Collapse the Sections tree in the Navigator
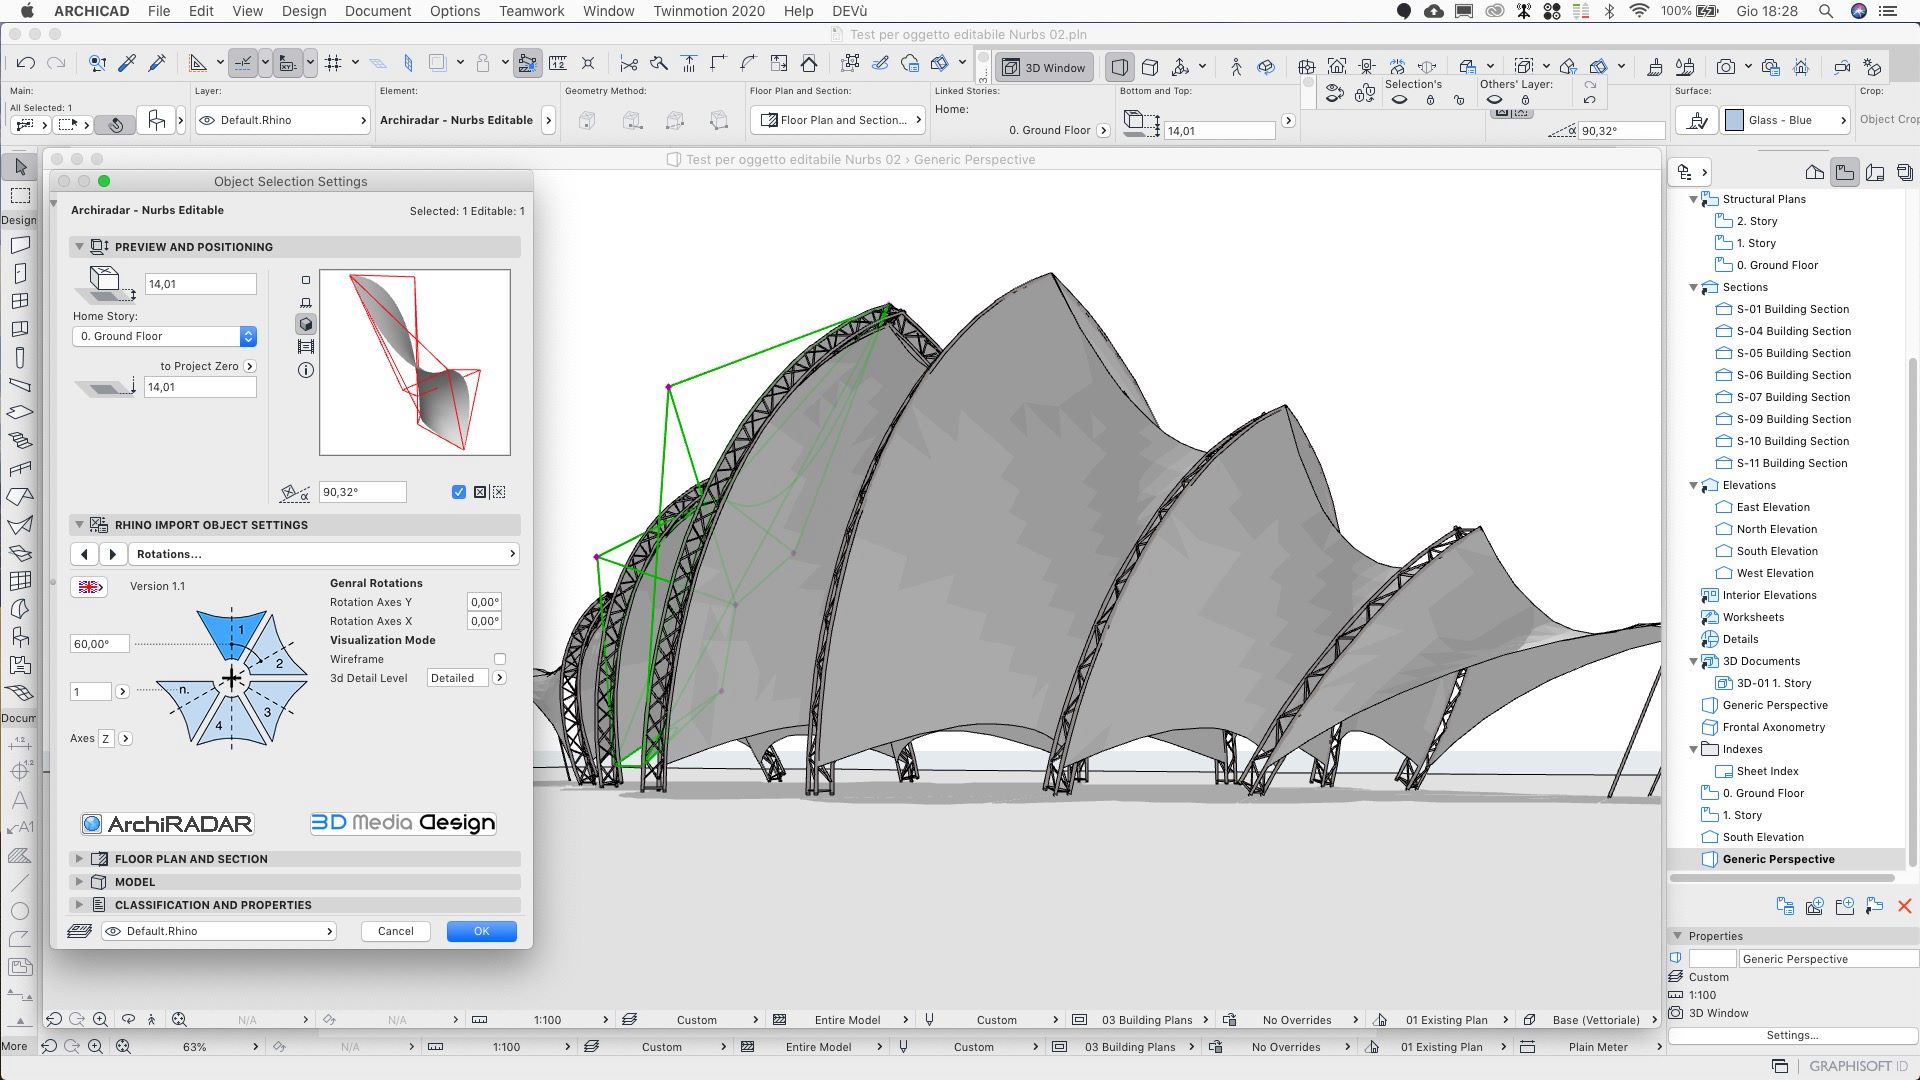Image resolution: width=1920 pixels, height=1080 pixels. click(x=1693, y=287)
